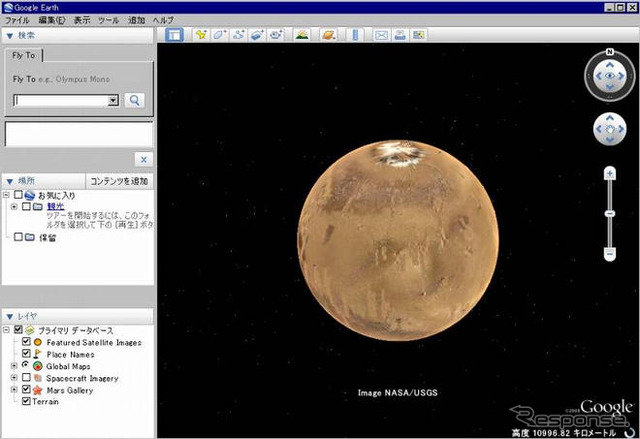Uncheck Featured Satellite Images layer
640x439 pixels.
click(26, 341)
